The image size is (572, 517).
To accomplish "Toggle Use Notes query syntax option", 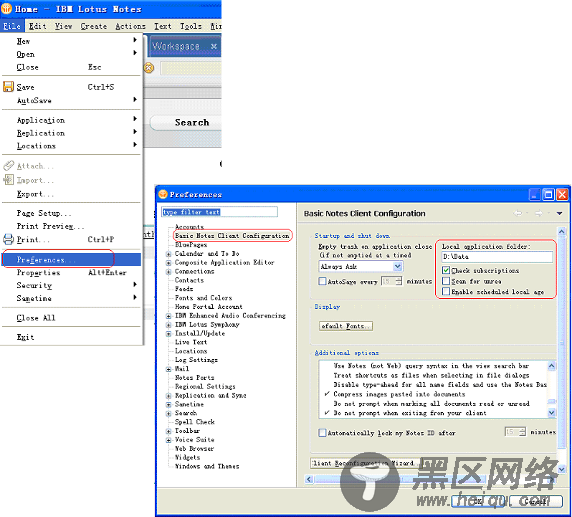I will tap(431, 366).
